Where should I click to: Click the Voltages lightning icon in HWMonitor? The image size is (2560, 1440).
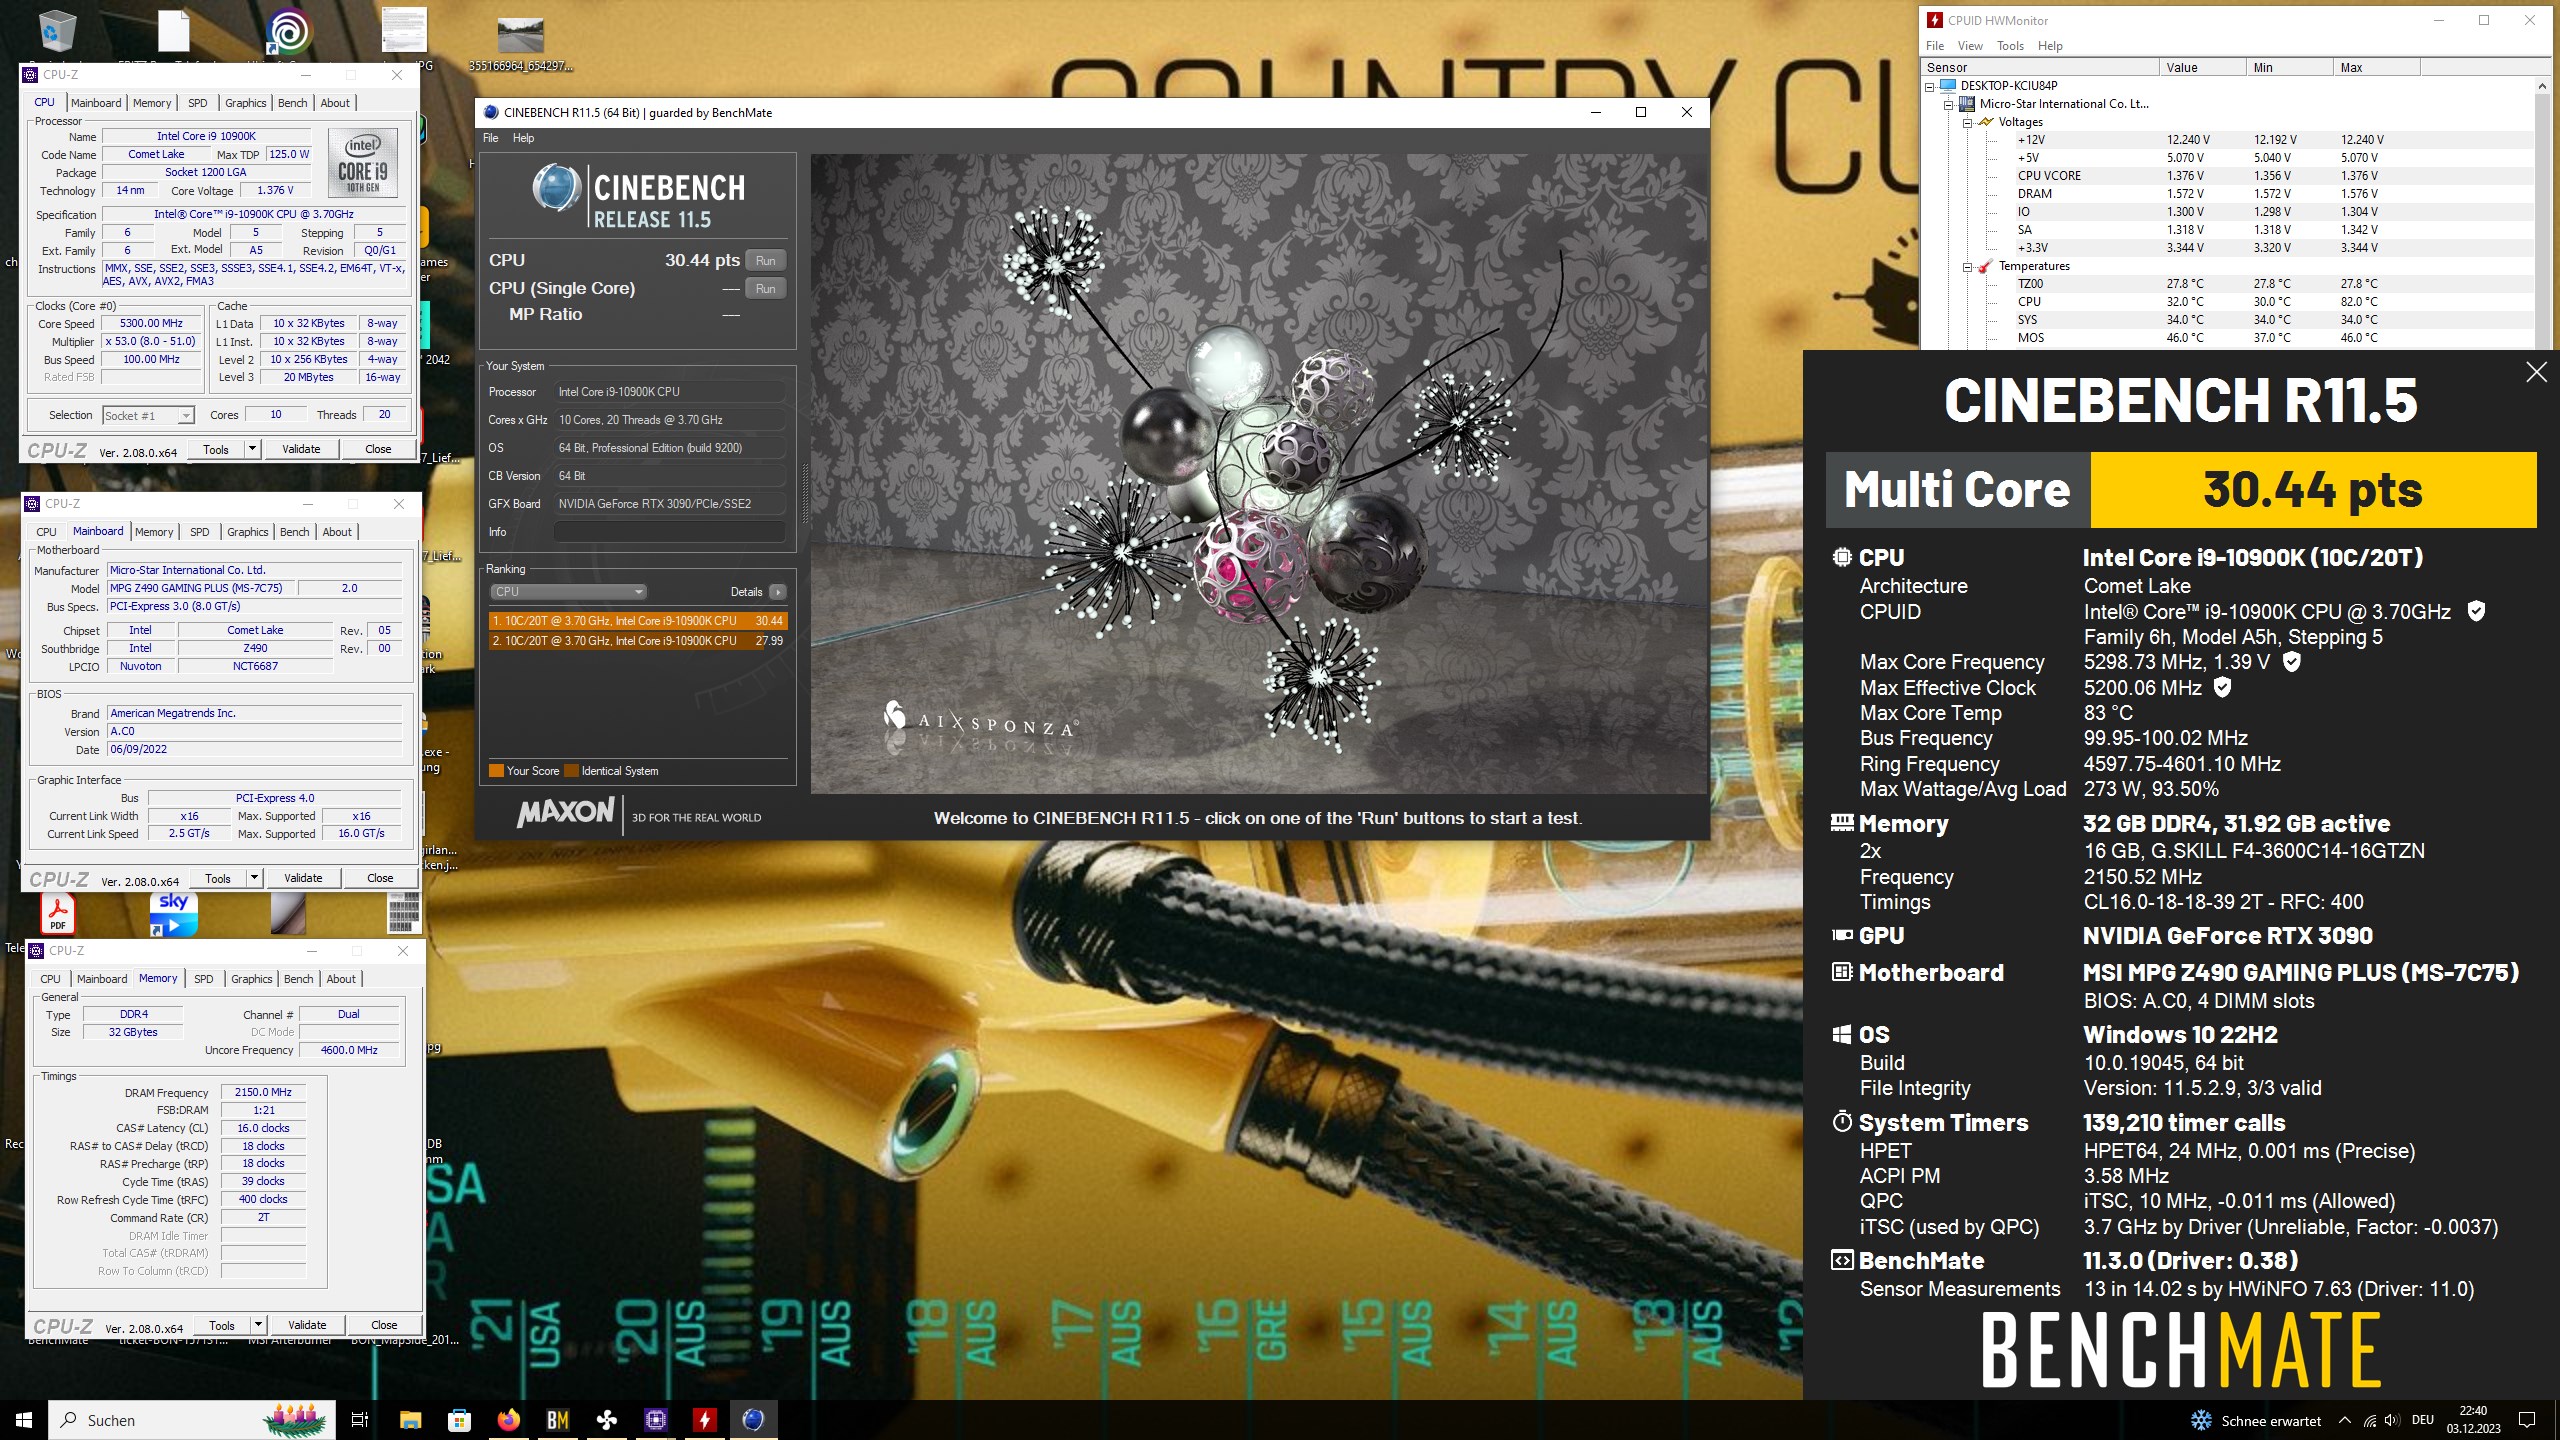[x=1984, y=122]
